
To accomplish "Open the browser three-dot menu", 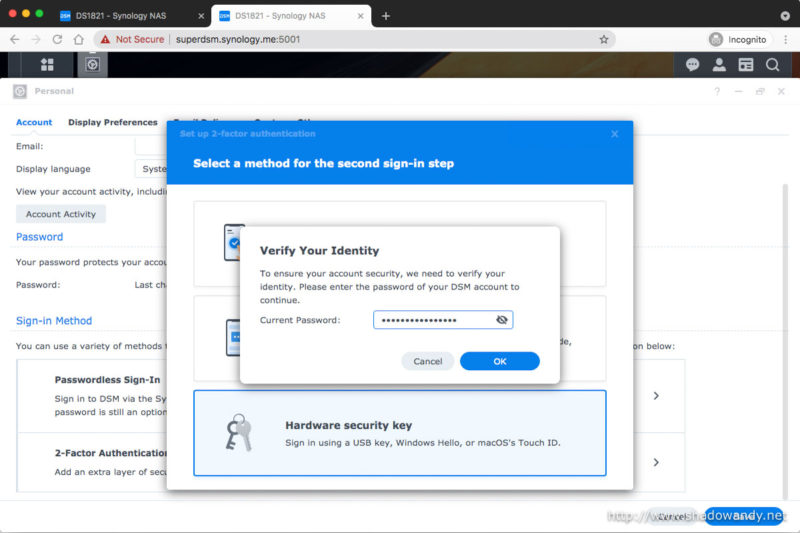I will click(786, 39).
